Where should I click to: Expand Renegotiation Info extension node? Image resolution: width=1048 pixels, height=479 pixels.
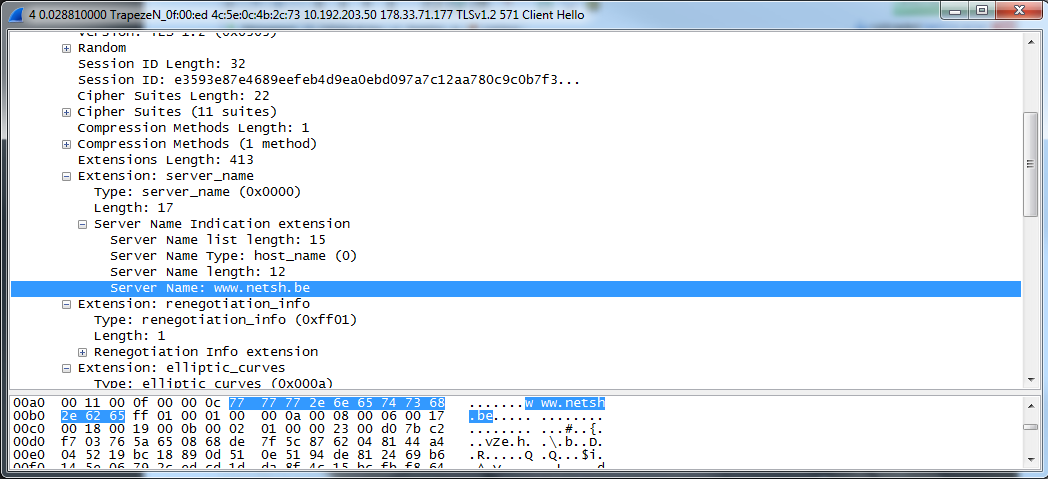point(82,352)
